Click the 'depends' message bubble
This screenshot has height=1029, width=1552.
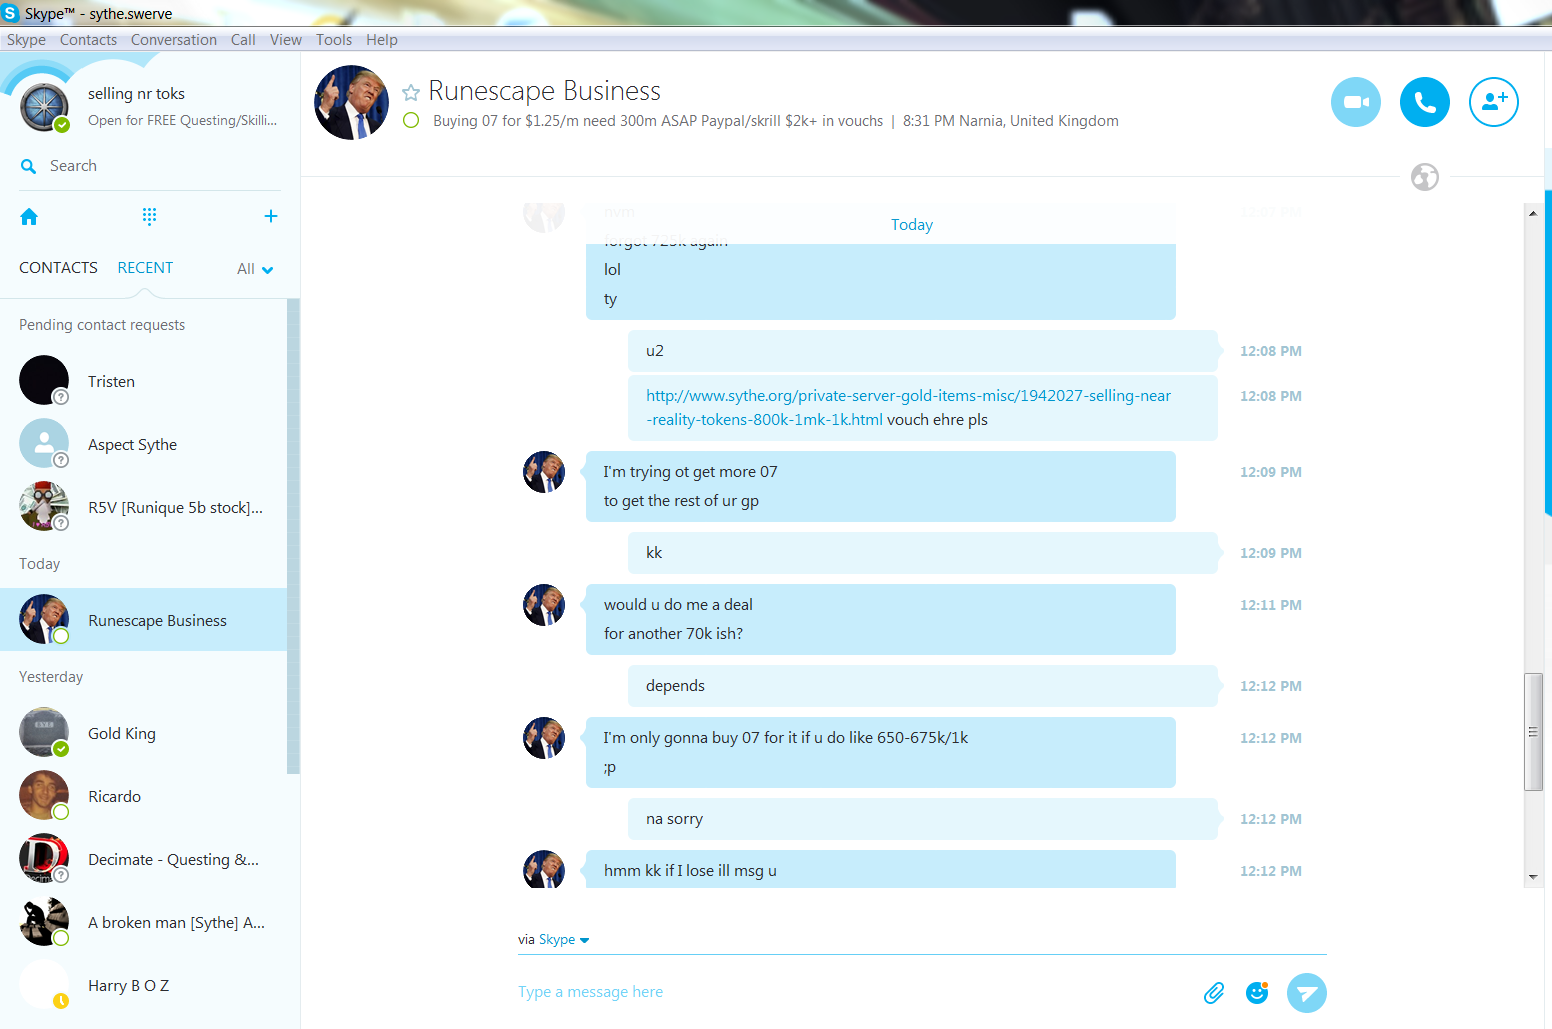click(x=923, y=686)
